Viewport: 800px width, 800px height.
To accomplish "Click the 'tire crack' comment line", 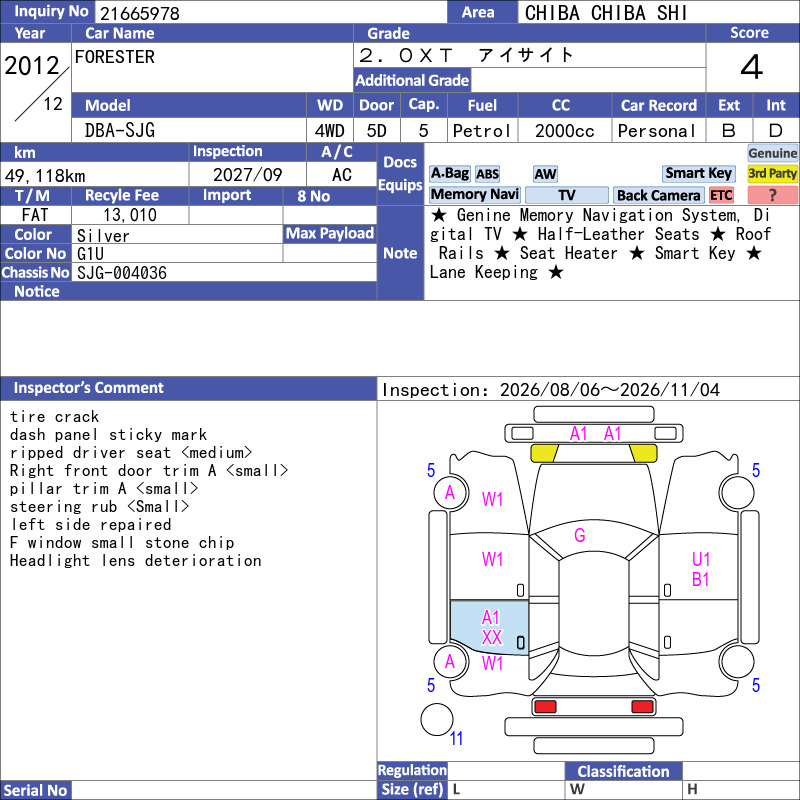I will pos(54,417).
